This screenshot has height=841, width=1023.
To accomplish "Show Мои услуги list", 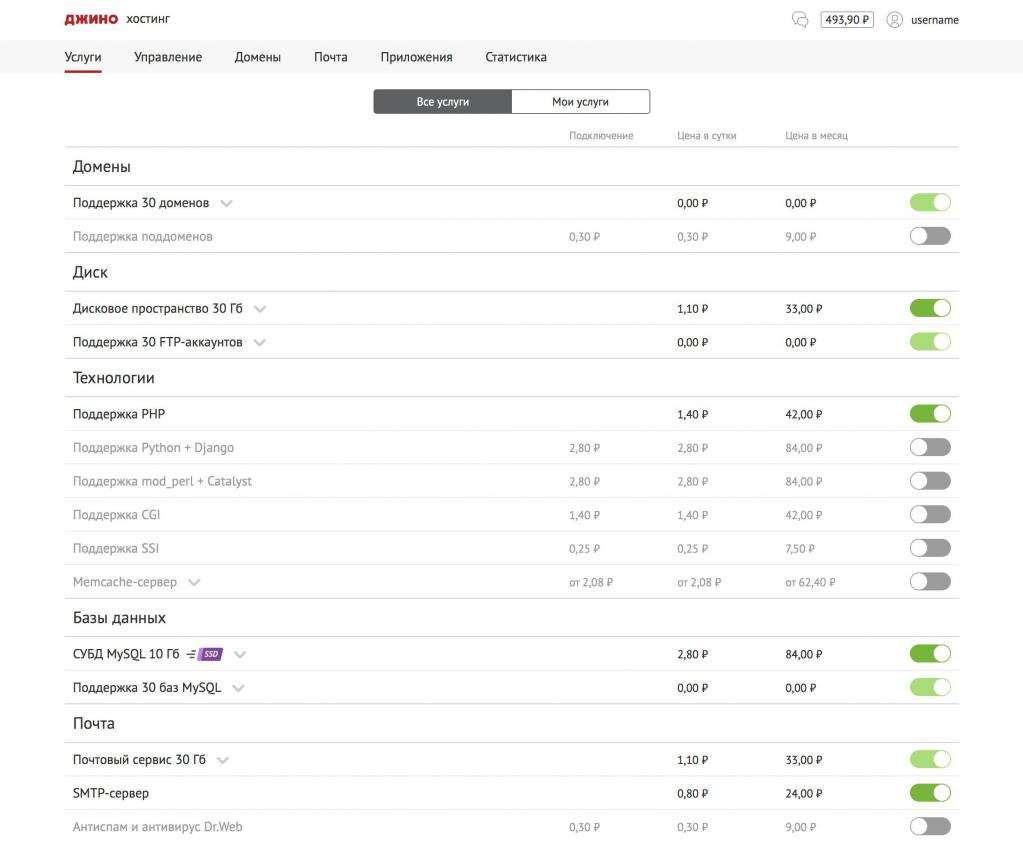I will point(580,102).
